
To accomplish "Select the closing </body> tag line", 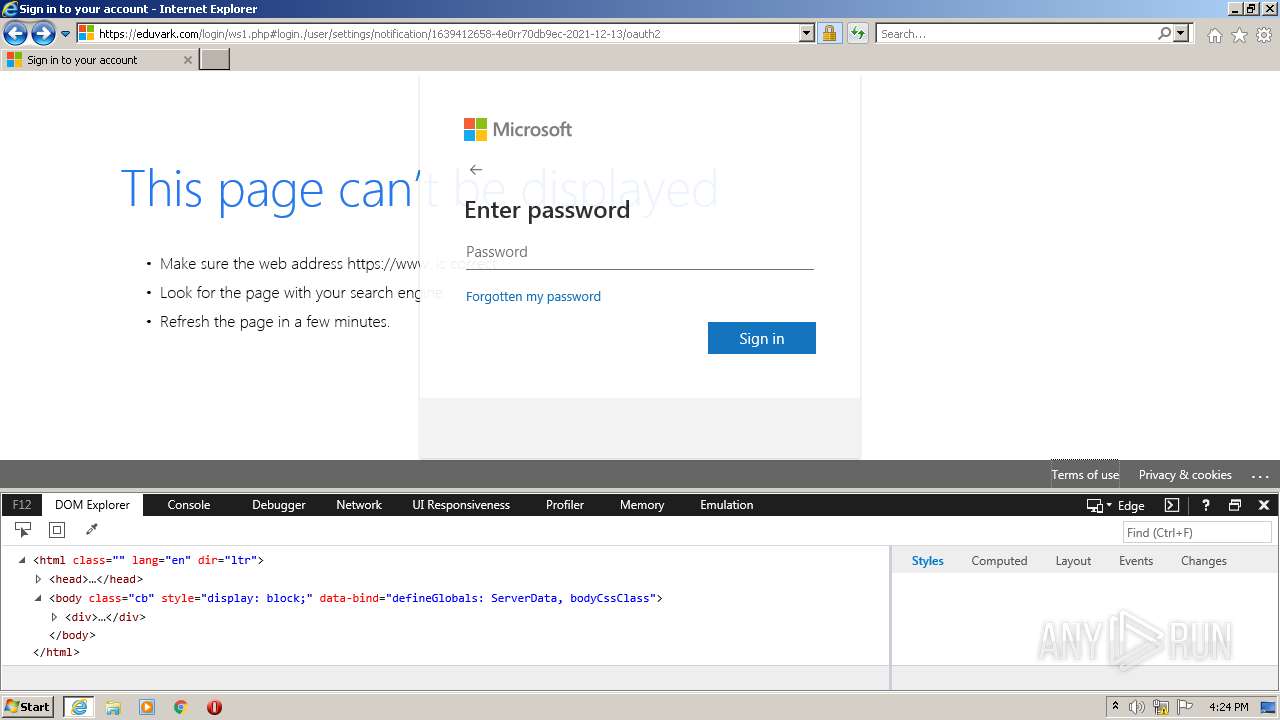I will click(72, 635).
